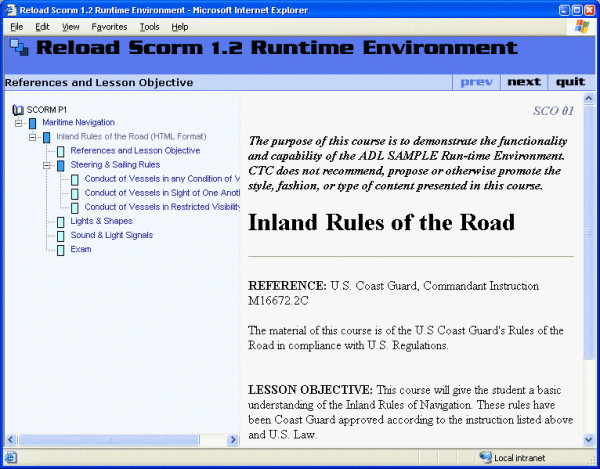The height and width of the screenshot is (469, 600).
Task: Click the Internet Explorer icon in the title bar
Action: click(11, 10)
